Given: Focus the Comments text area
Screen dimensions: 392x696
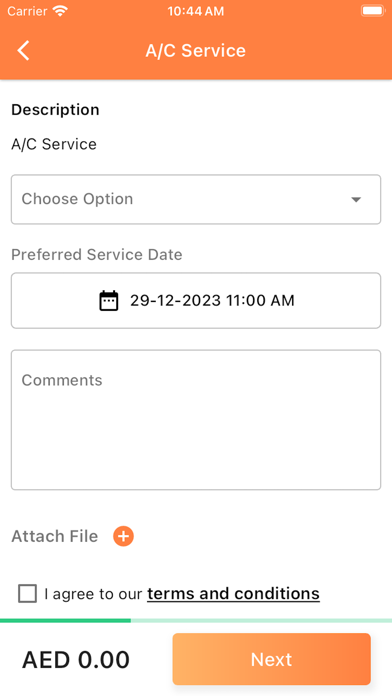Looking at the screenshot, I should tap(196, 420).
